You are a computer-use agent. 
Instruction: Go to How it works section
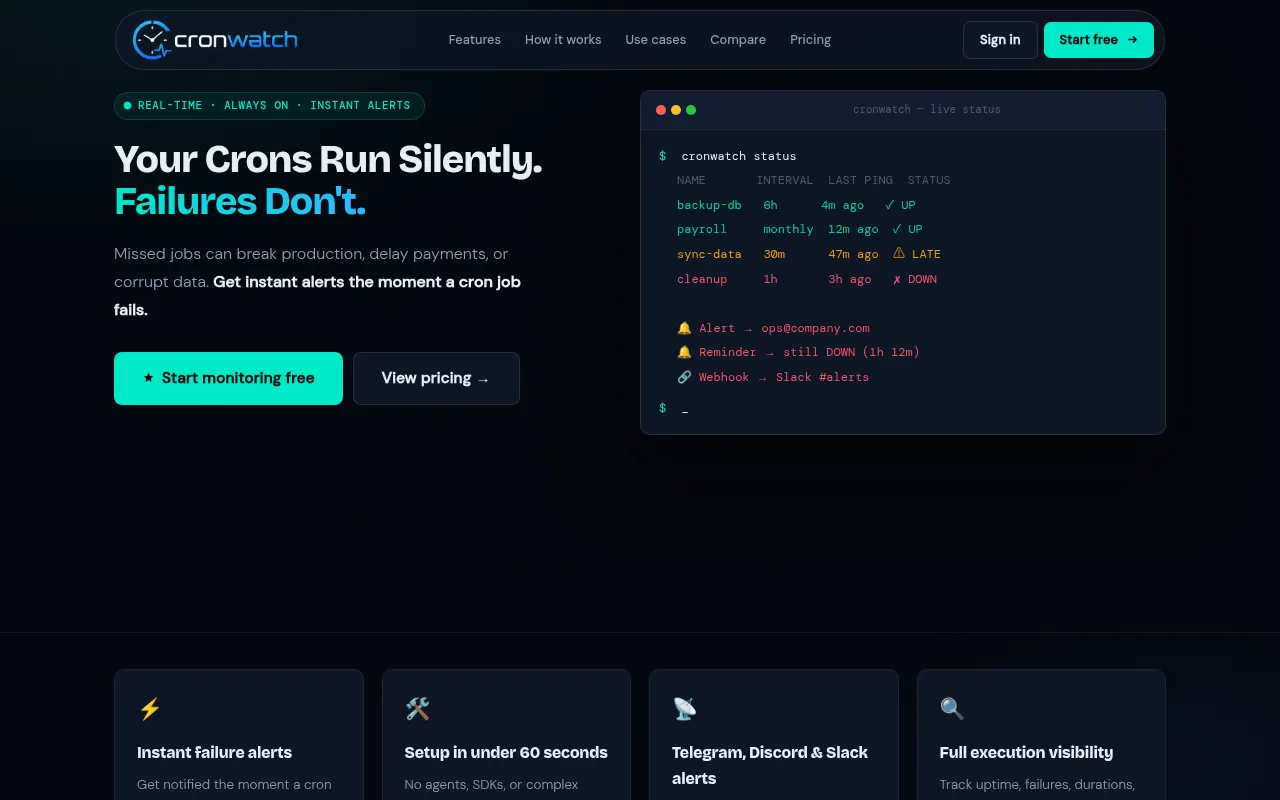(x=563, y=40)
